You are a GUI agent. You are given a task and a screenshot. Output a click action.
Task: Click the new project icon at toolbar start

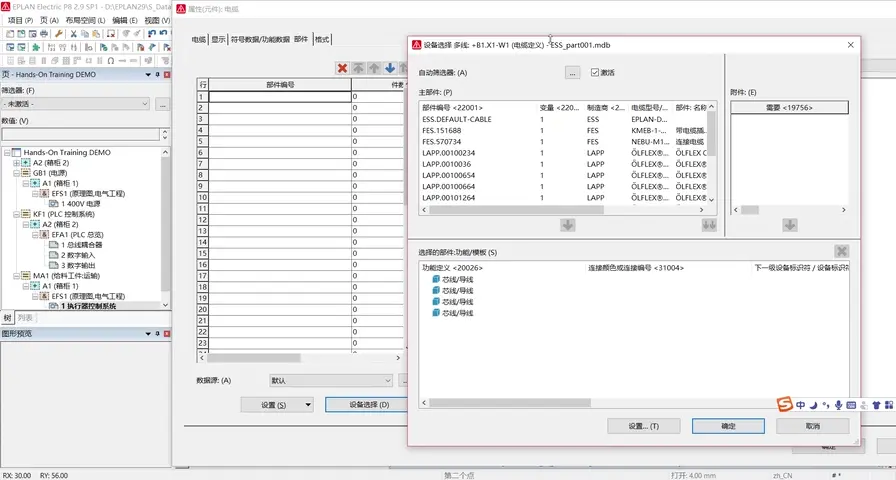tap(10, 34)
